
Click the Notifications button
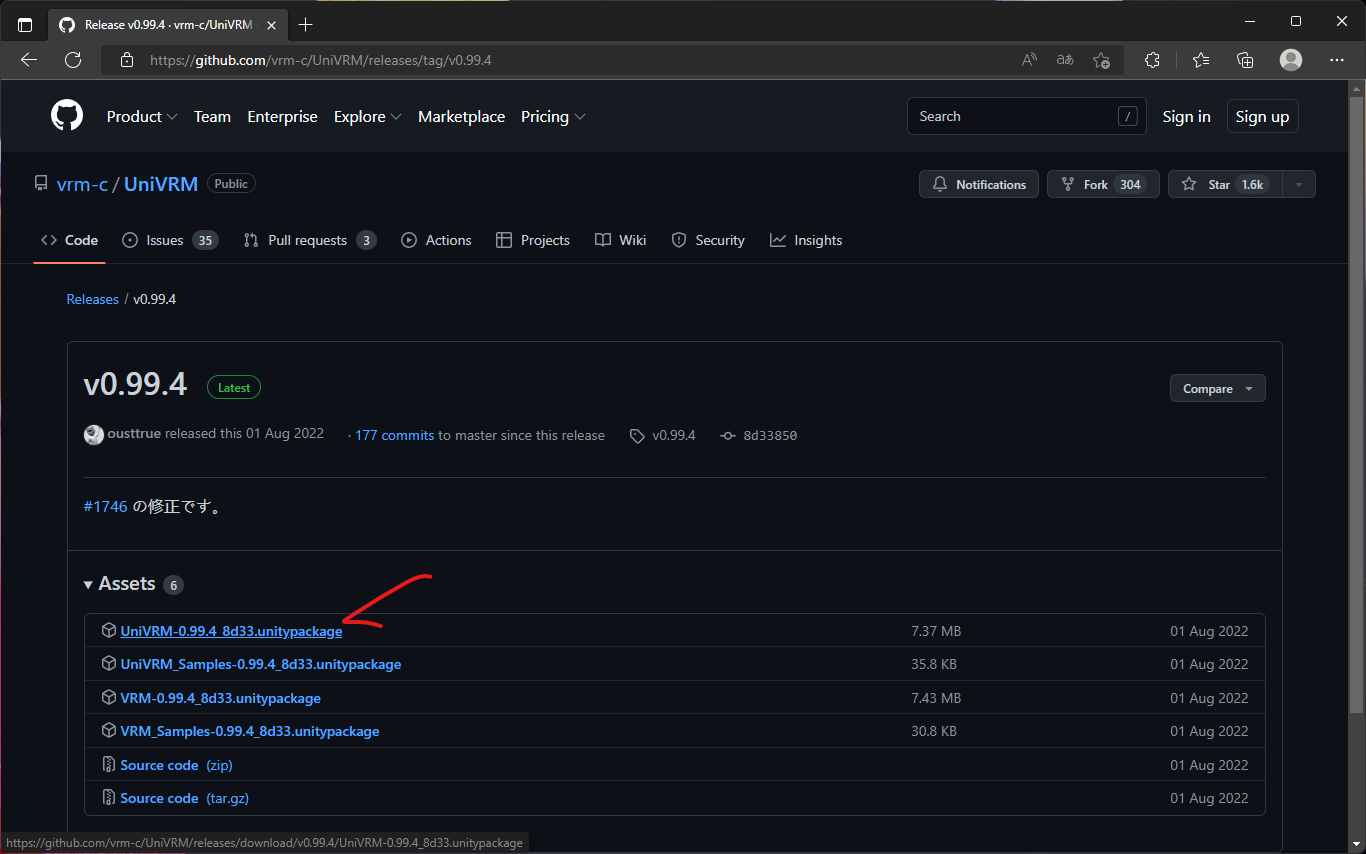tap(979, 184)
